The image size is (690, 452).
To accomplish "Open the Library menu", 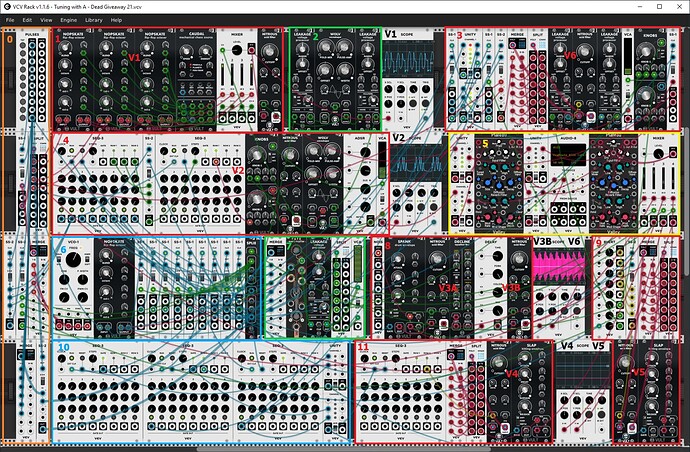I will pos(93,20).
